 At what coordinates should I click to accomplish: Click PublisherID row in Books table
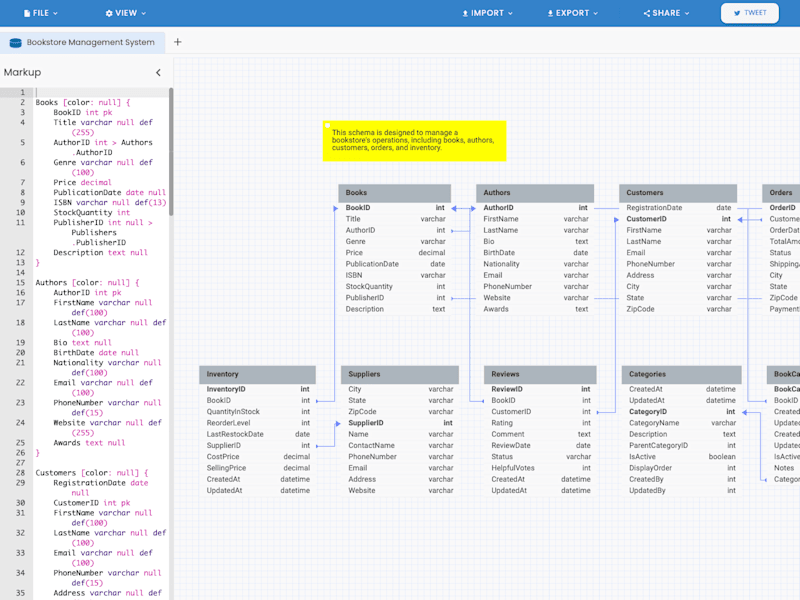(394, 297)
